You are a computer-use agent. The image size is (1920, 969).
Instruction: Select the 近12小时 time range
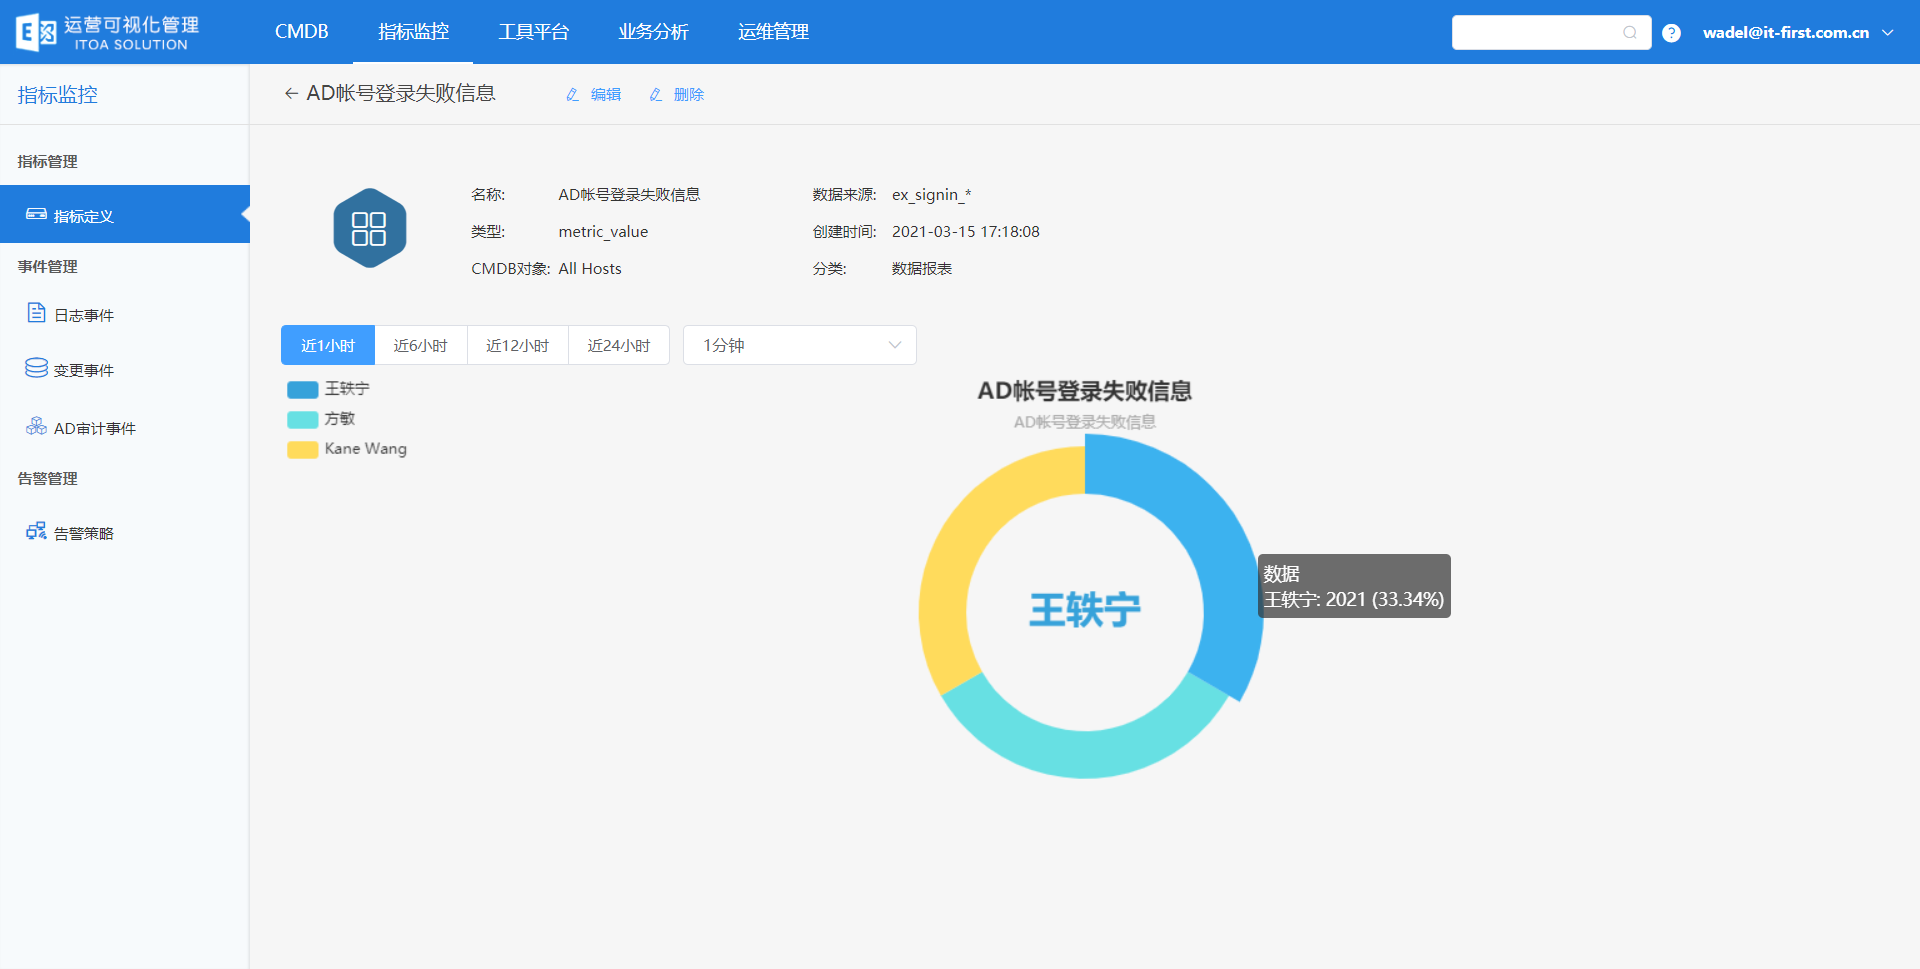click(518, 345)
